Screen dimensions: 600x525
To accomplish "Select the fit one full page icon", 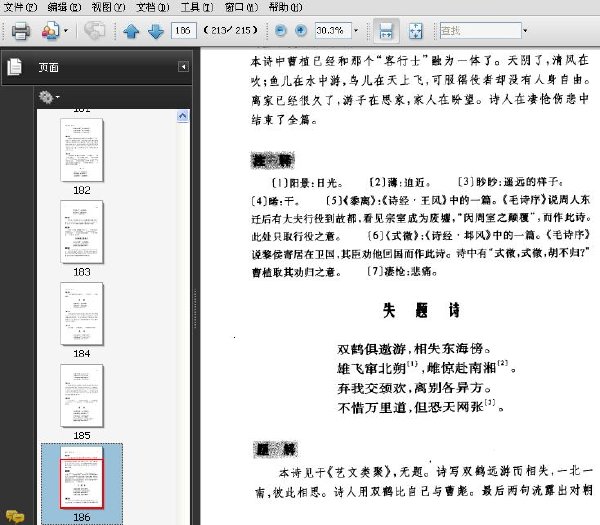I will coord(416,31).
